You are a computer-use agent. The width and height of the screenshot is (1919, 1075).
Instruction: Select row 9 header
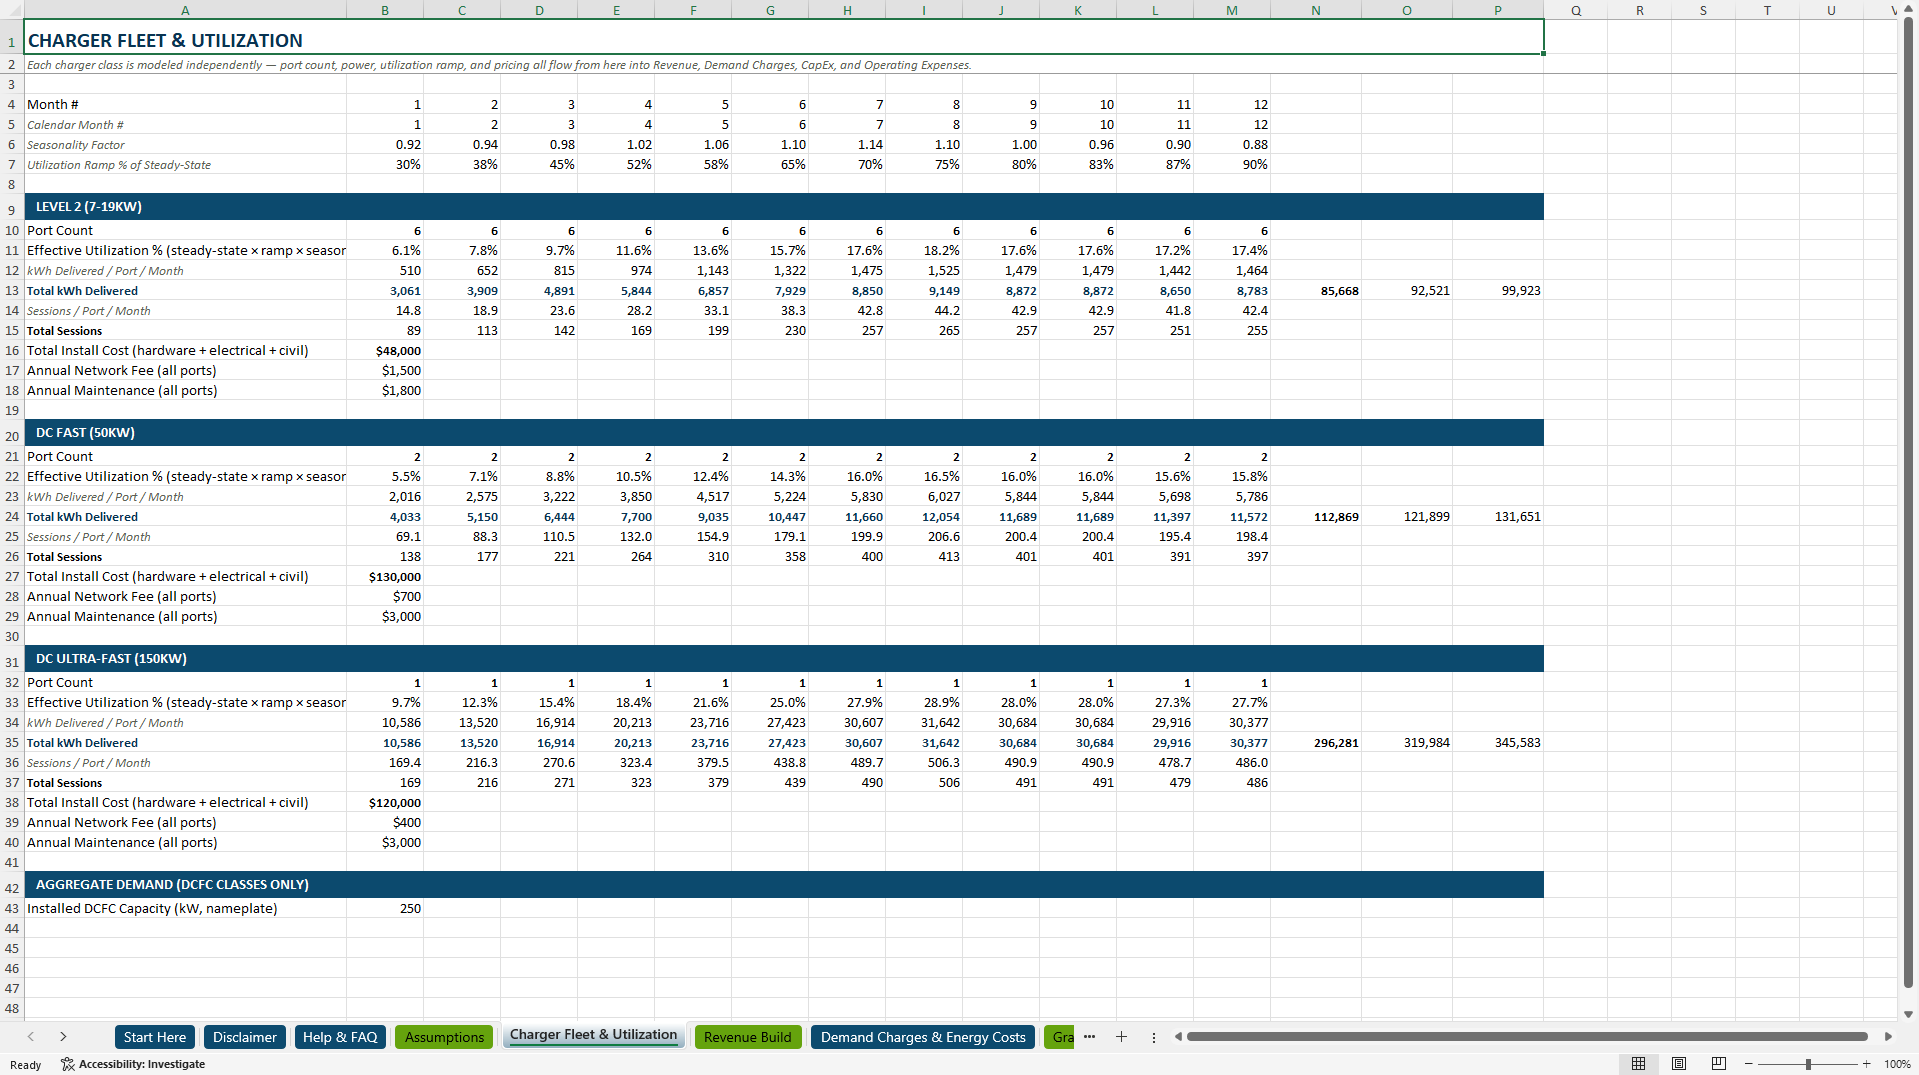tap(12, 209)
